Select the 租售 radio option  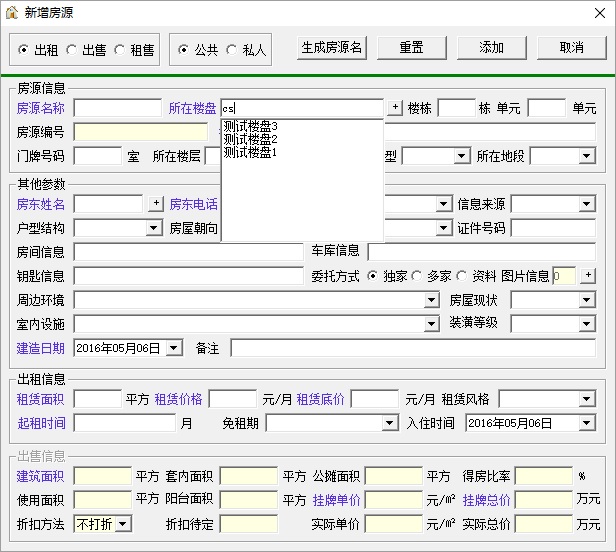(x=134, y=50)
